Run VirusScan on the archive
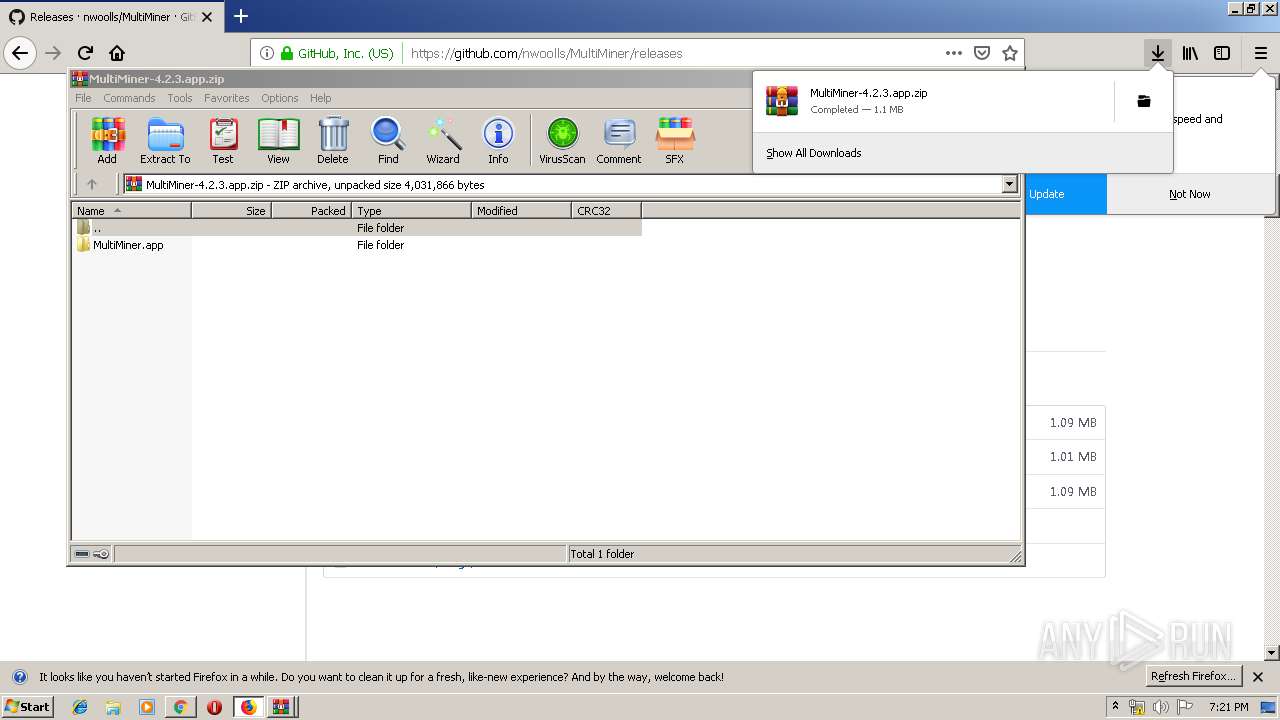The width and height of the screenshot is (1280, 720). tap(562, 140)
